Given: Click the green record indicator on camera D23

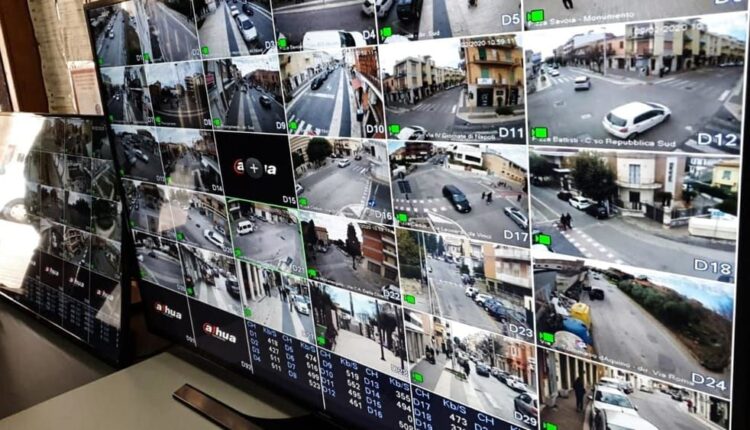Looking at the screenshot, I should (409, 298).
